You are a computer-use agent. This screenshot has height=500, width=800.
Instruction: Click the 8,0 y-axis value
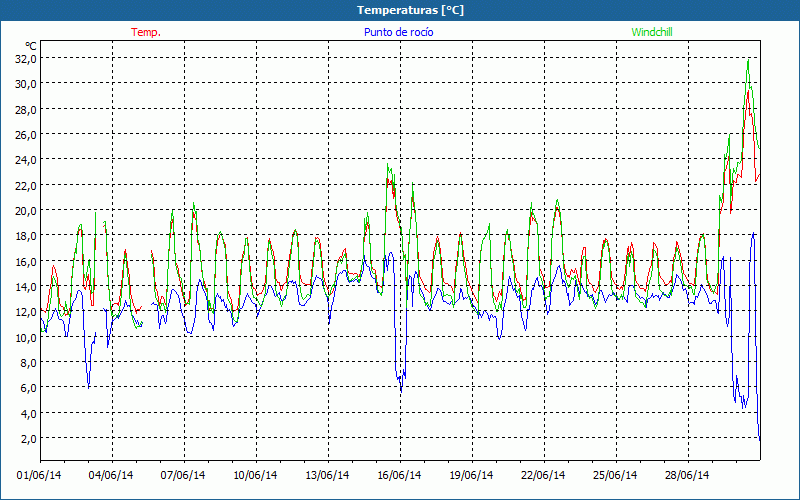click(29, 362)
